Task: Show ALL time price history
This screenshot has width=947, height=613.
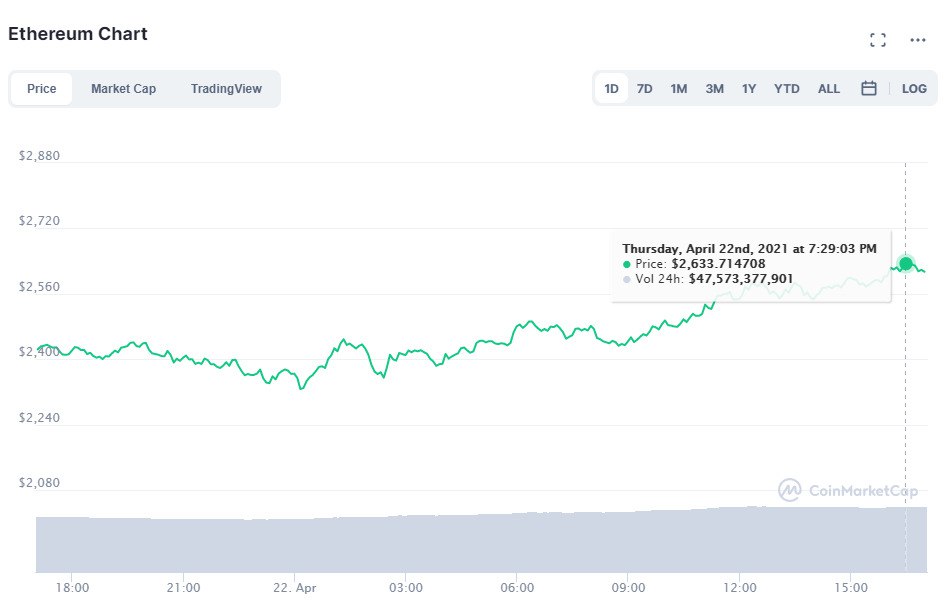Action: point(829,89)
